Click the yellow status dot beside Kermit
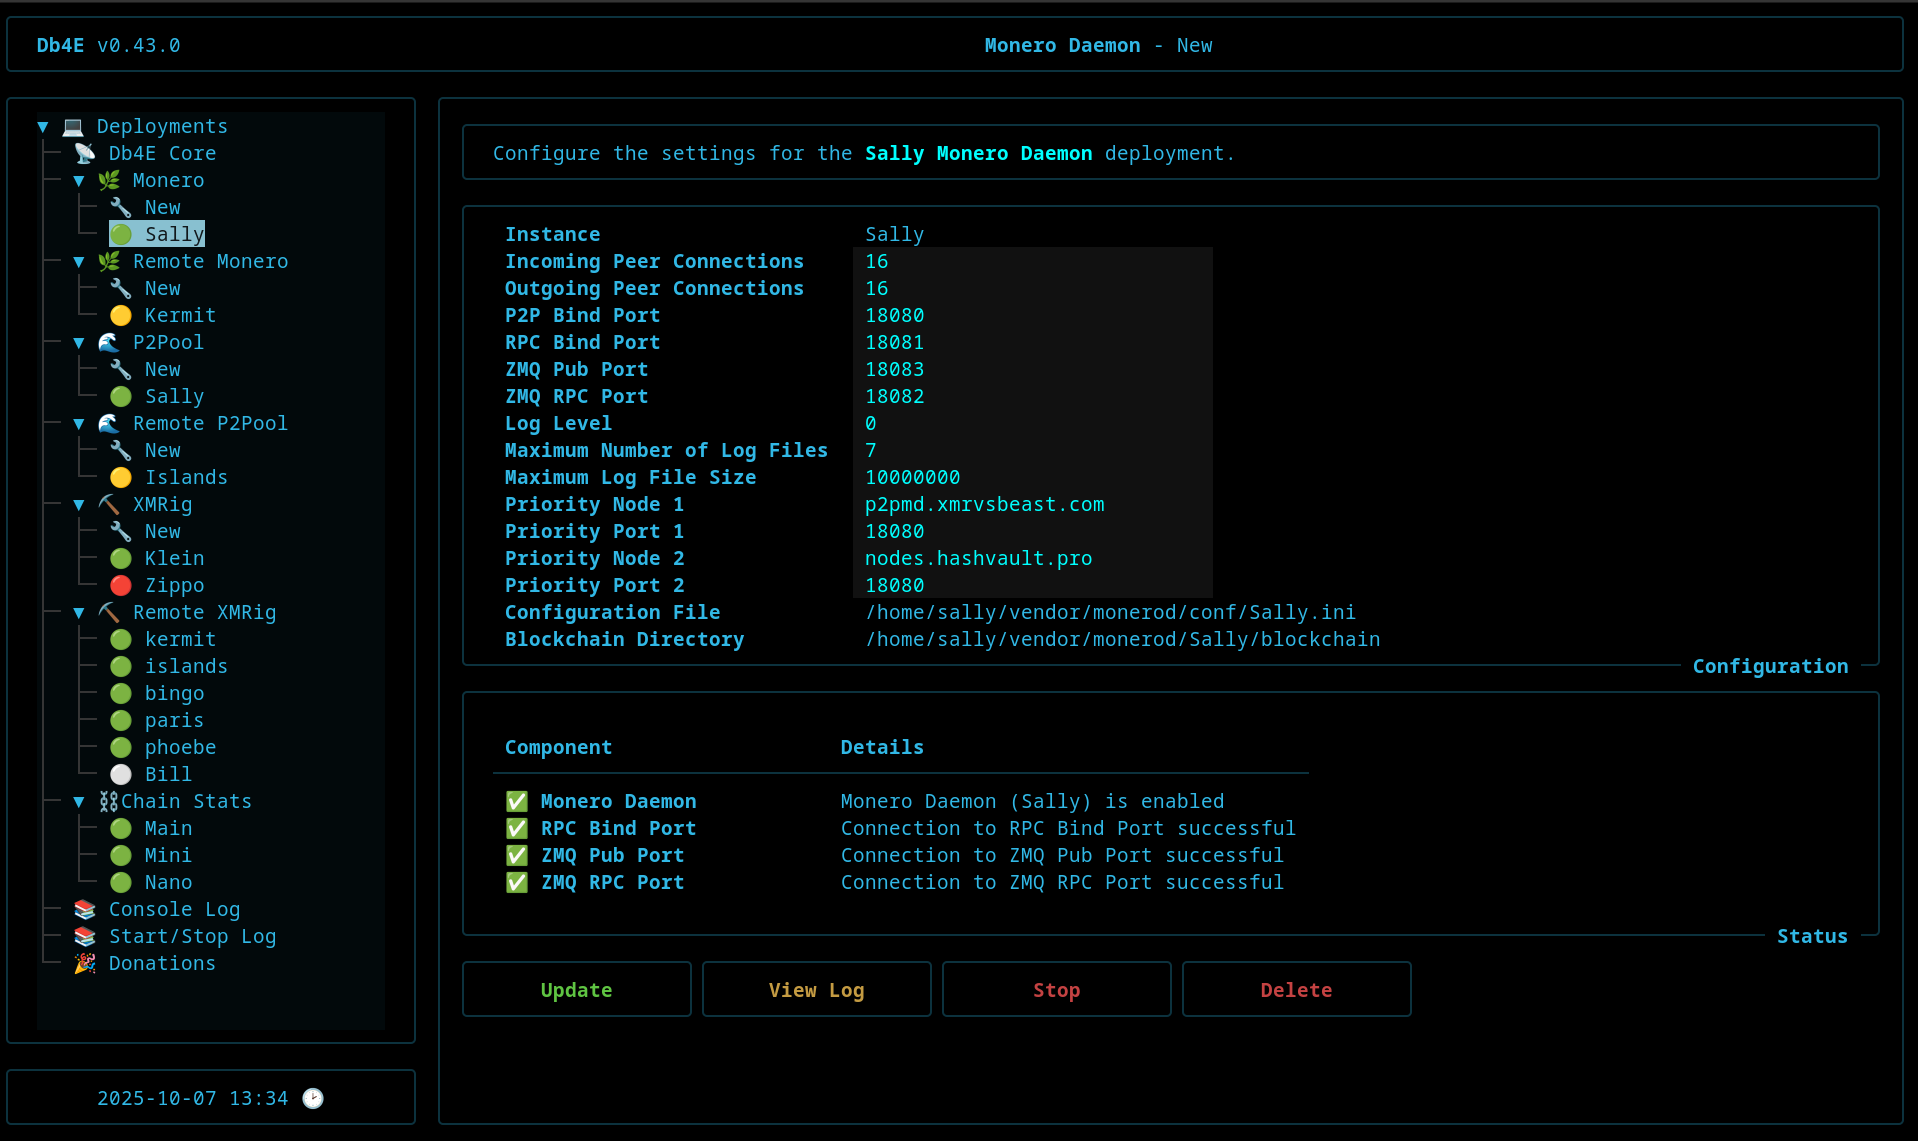Viewport: 1918px width, 1141px height. pos(121,315)
